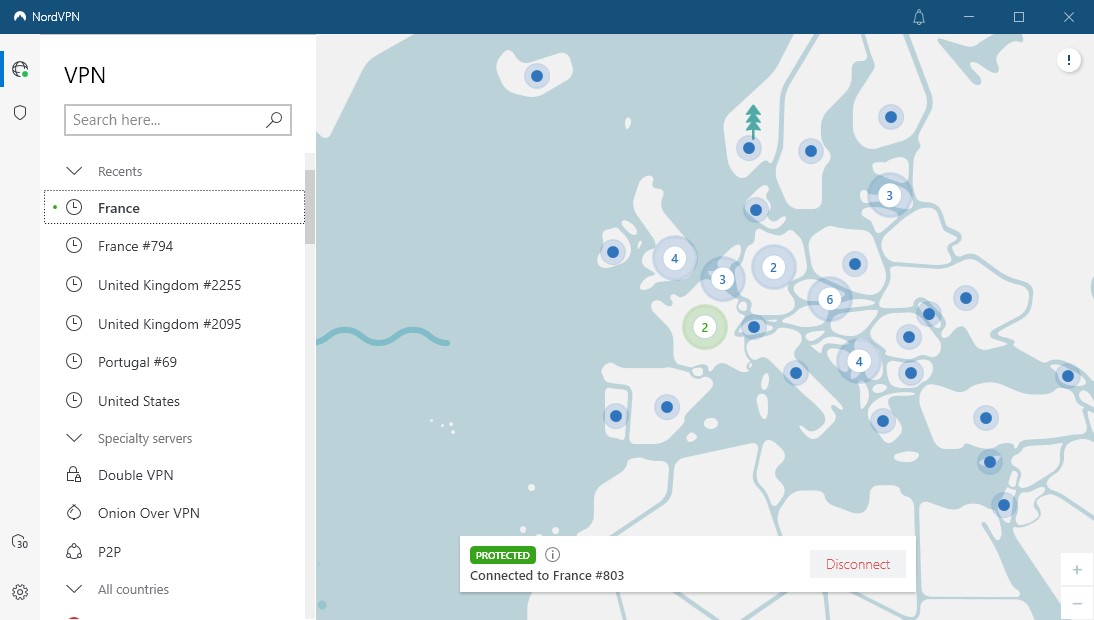Select the Finland server pin on map
The height and width of the screenshot is (620, 1094).
891,117
